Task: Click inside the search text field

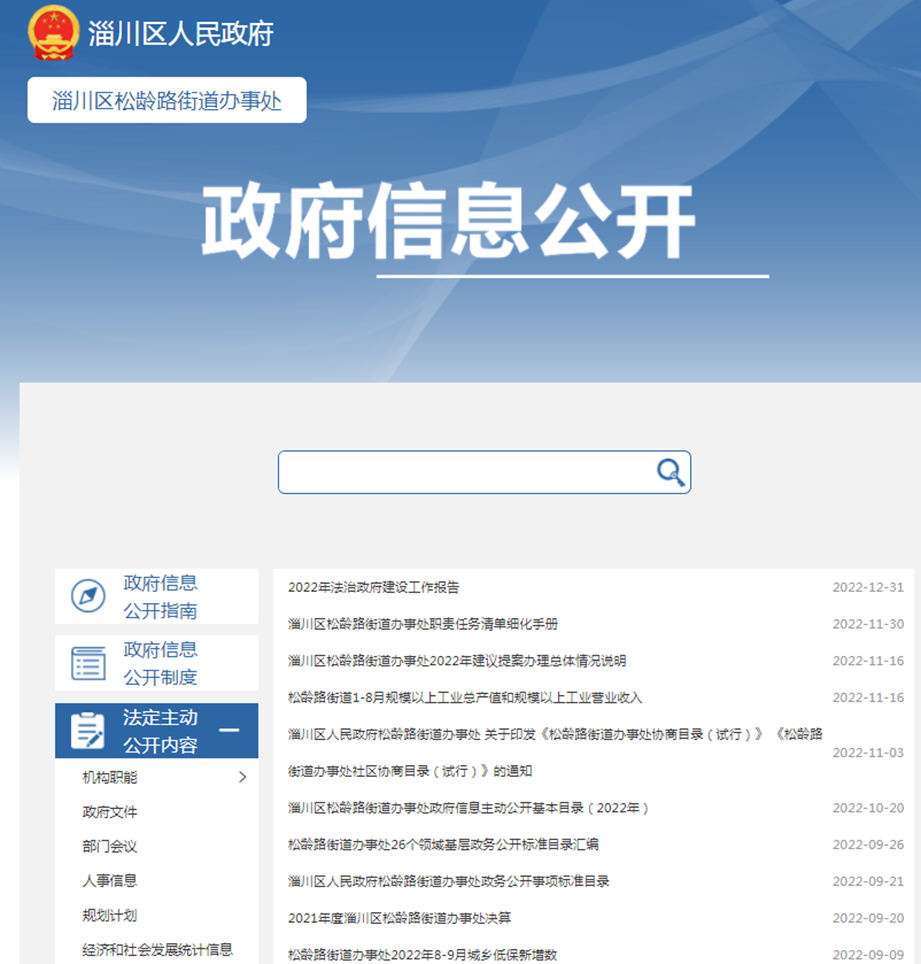Action: [465, 472]
